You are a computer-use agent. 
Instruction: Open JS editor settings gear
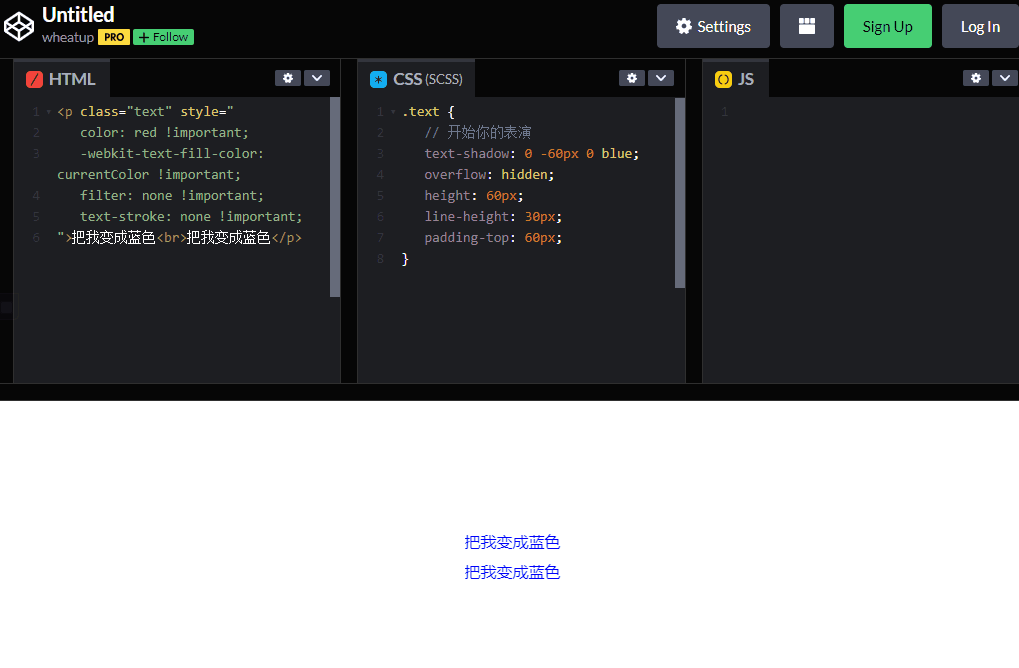point(976,78)
